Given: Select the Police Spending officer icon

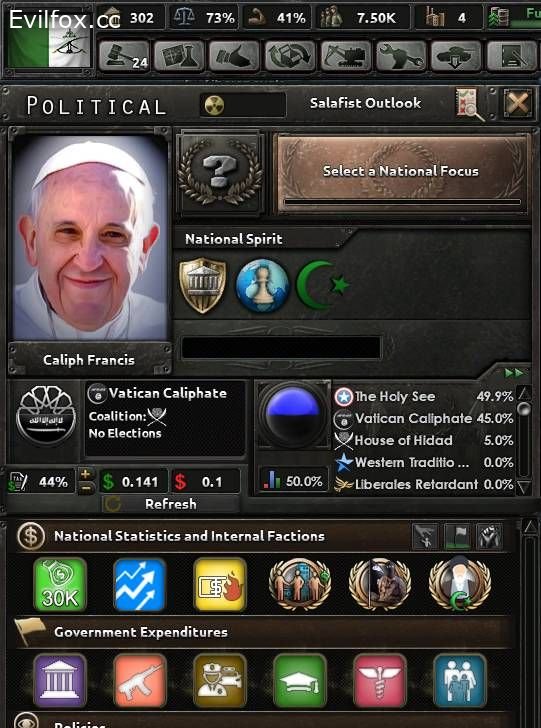Looking at the screenshot, I should point(220,680).
